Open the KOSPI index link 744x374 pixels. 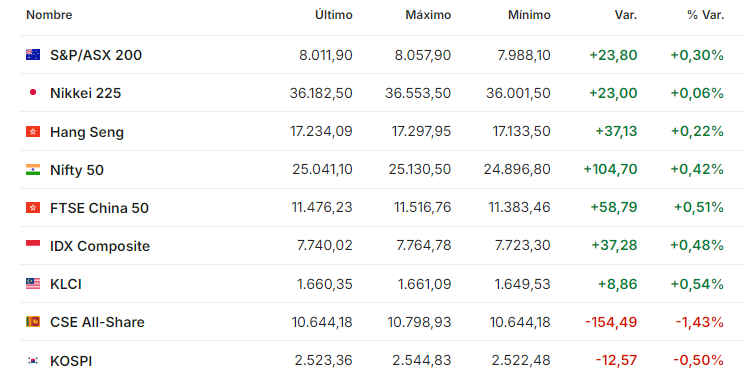pos(71,361)
